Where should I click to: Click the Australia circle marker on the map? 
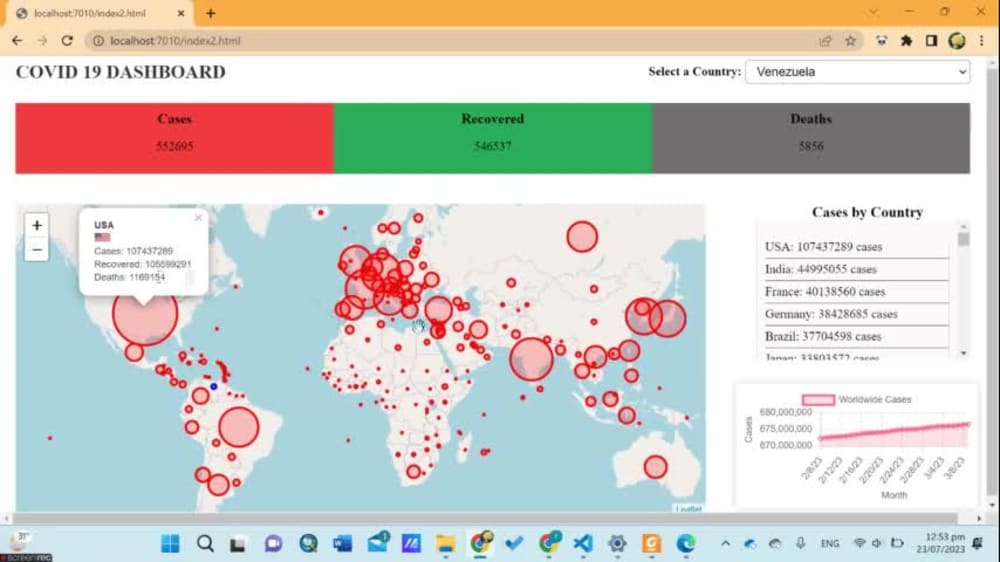pos(655,467)
